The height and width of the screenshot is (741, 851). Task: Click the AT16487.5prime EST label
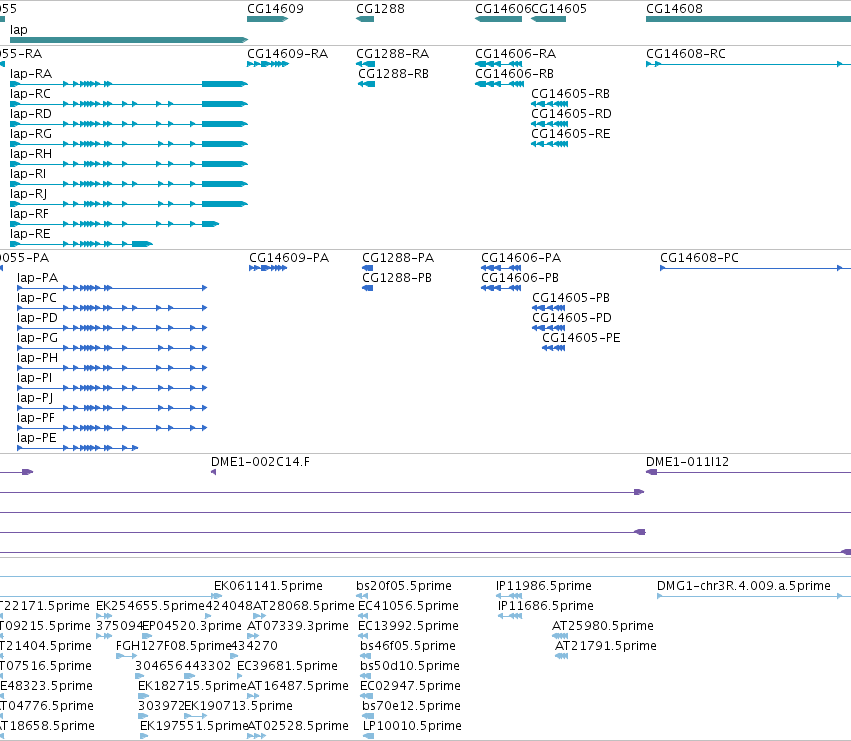(298, 686)
